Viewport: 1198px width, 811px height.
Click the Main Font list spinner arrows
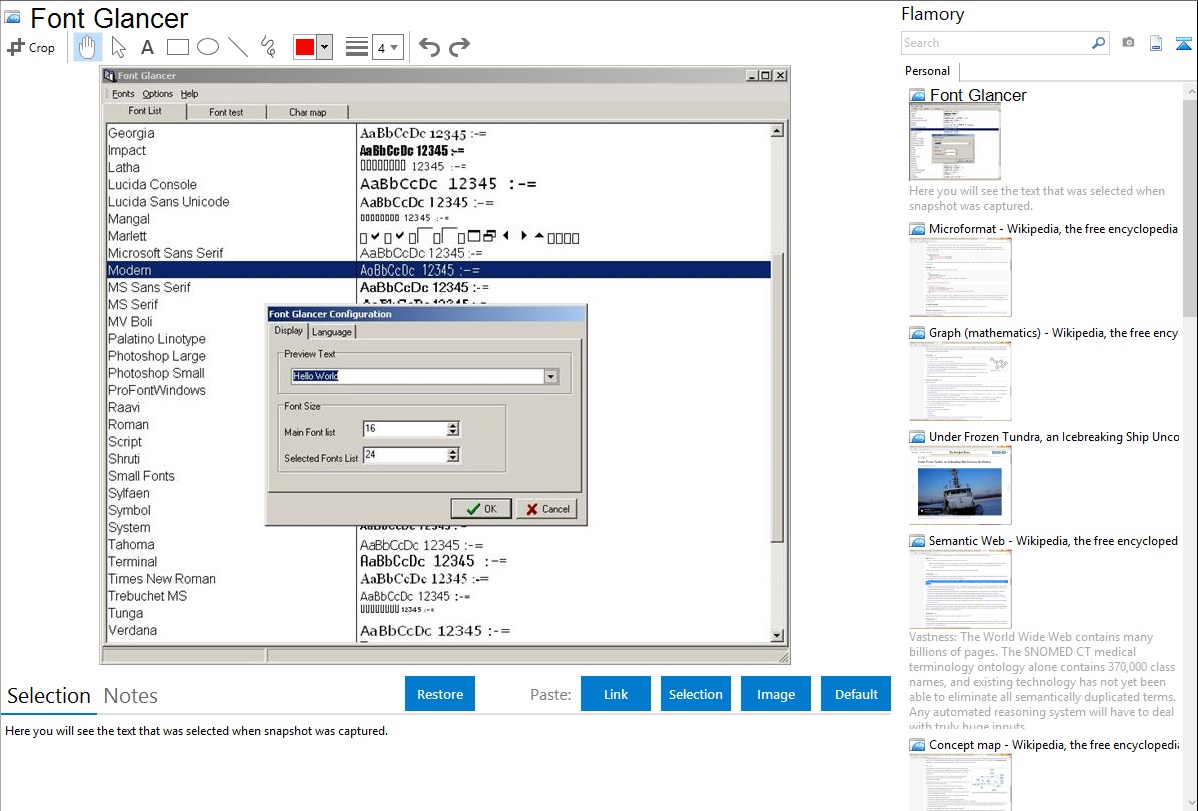[453, 429]
